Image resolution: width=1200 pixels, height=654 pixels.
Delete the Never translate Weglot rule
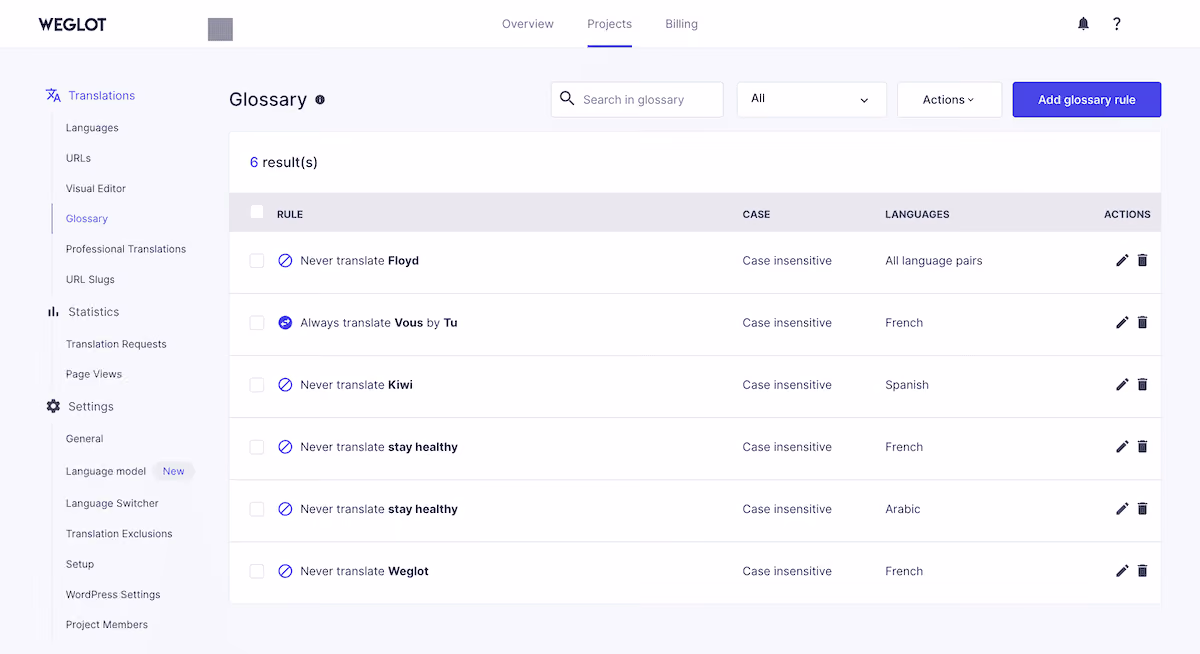coord(1143,571)
